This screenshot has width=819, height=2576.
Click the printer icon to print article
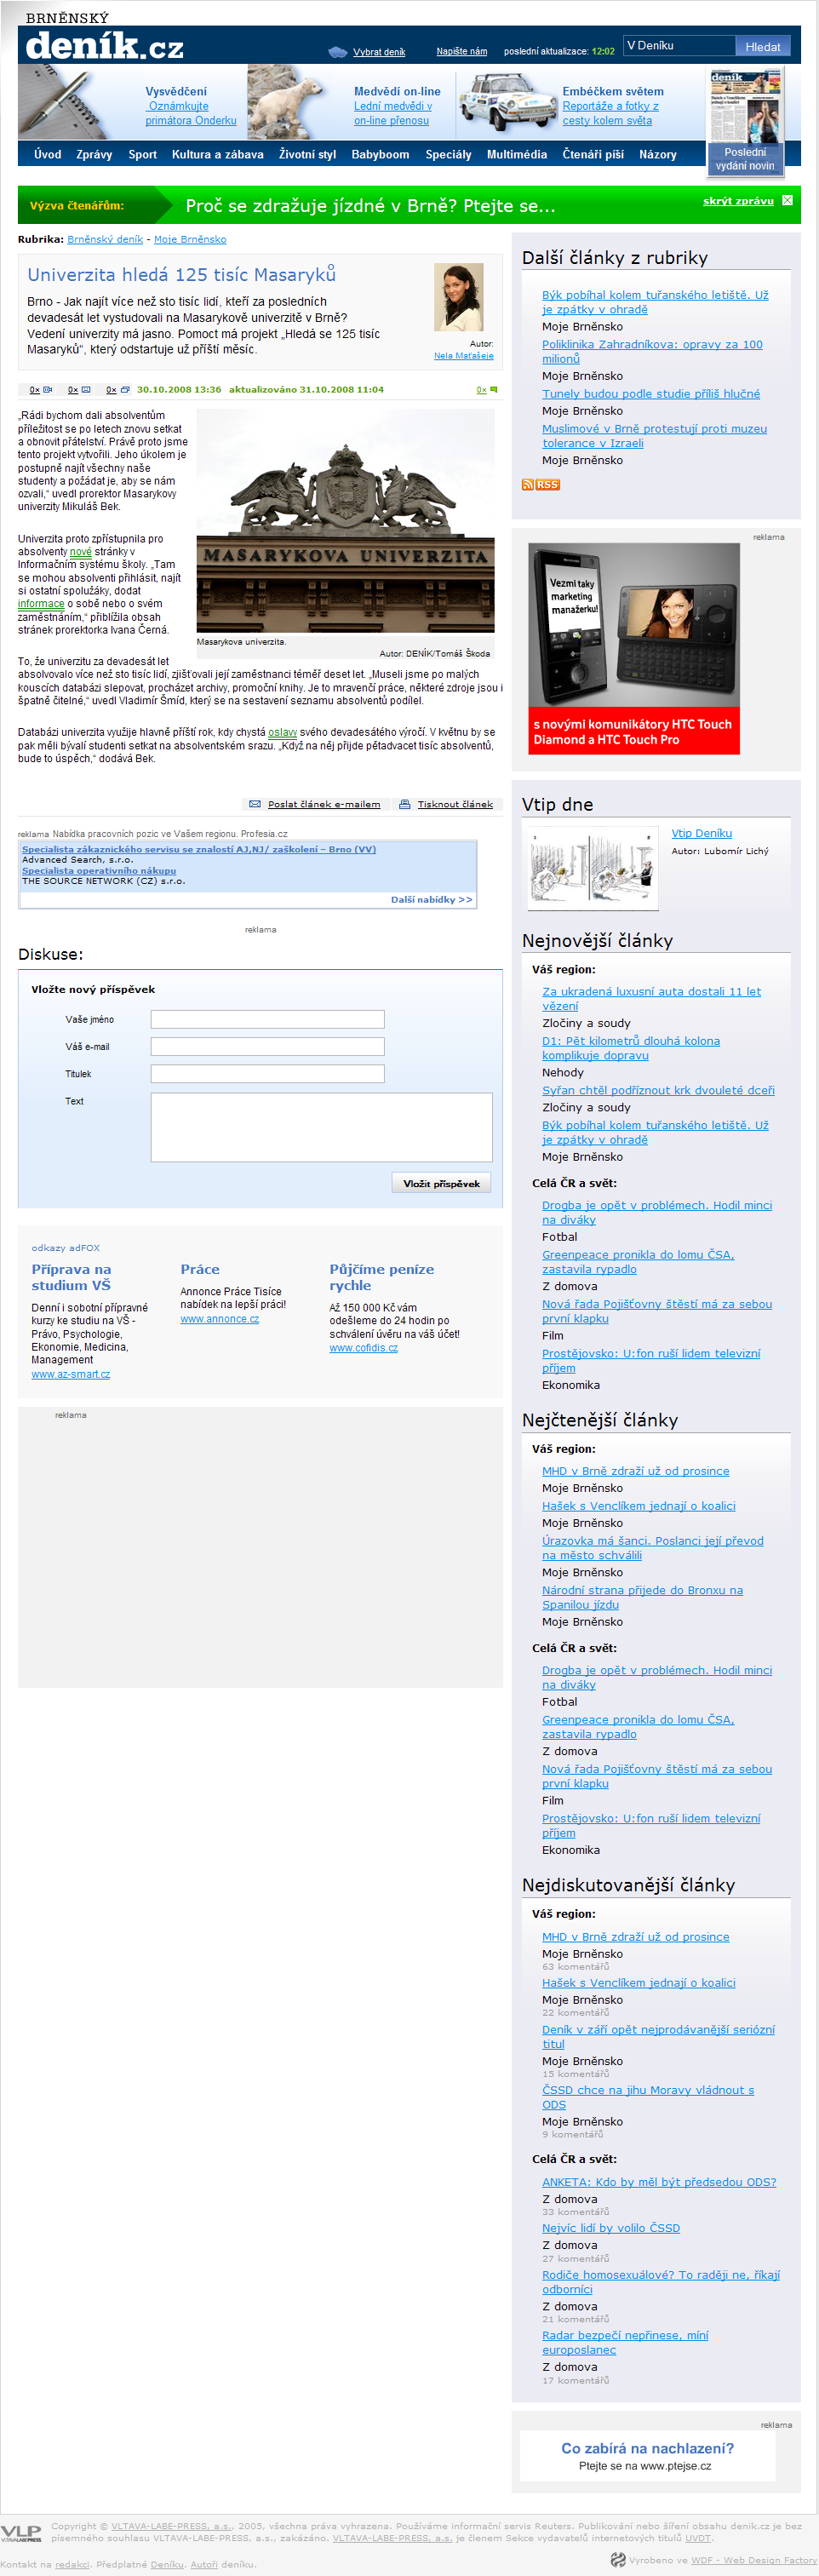(405, 804)
